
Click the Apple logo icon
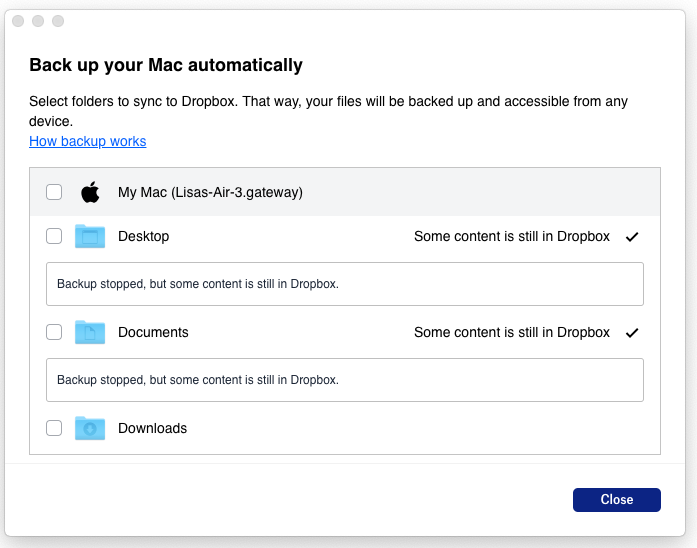click(x=91, y=192)
